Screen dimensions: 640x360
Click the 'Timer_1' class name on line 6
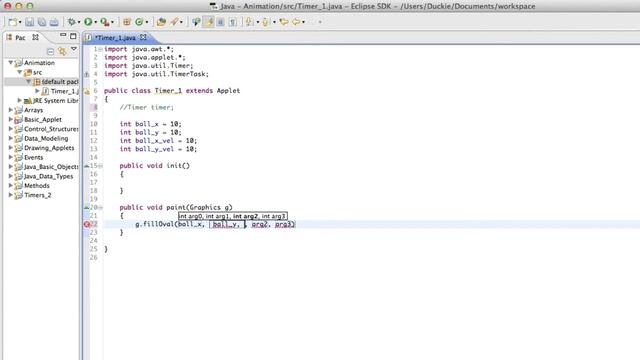coord(168,91)
